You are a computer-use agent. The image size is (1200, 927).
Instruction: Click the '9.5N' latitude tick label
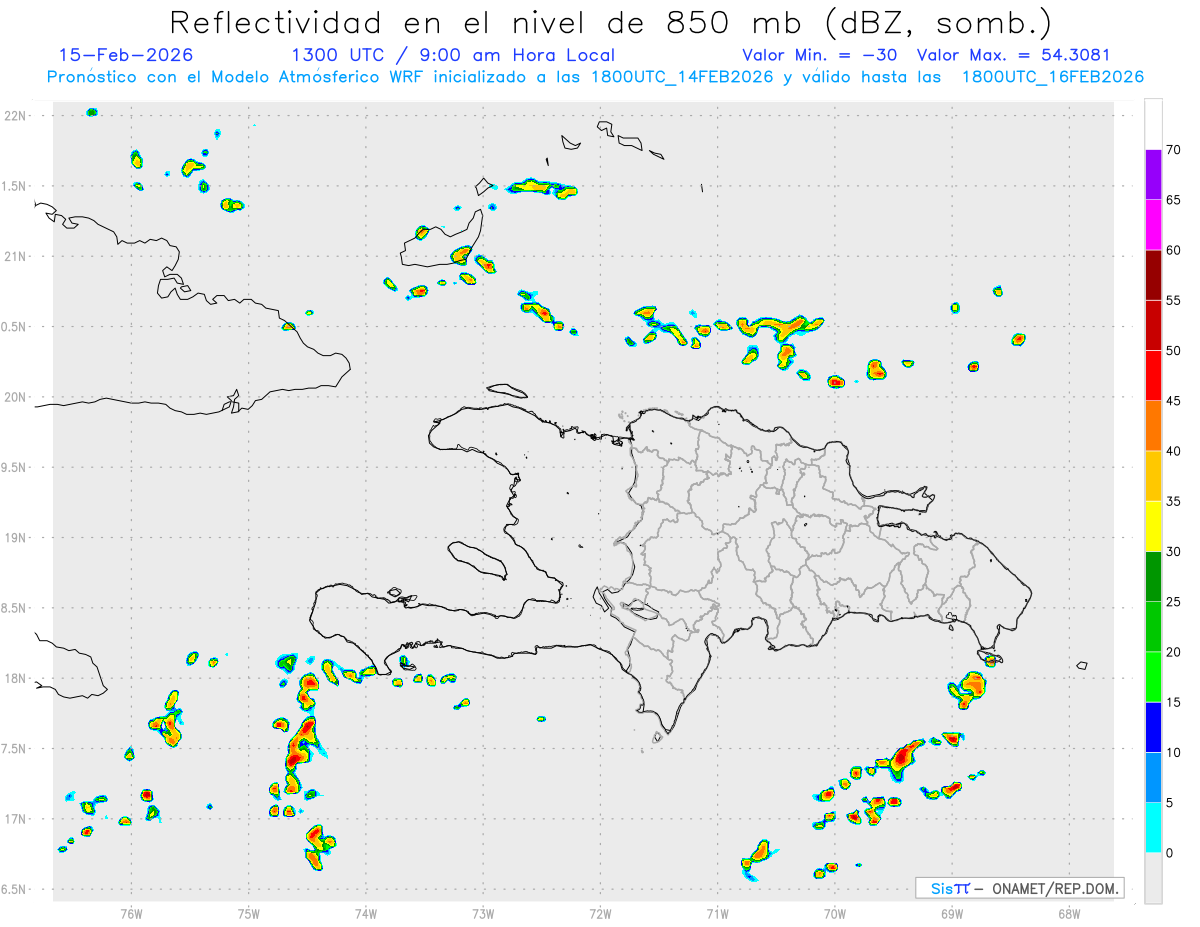click(x=15, y=468)
